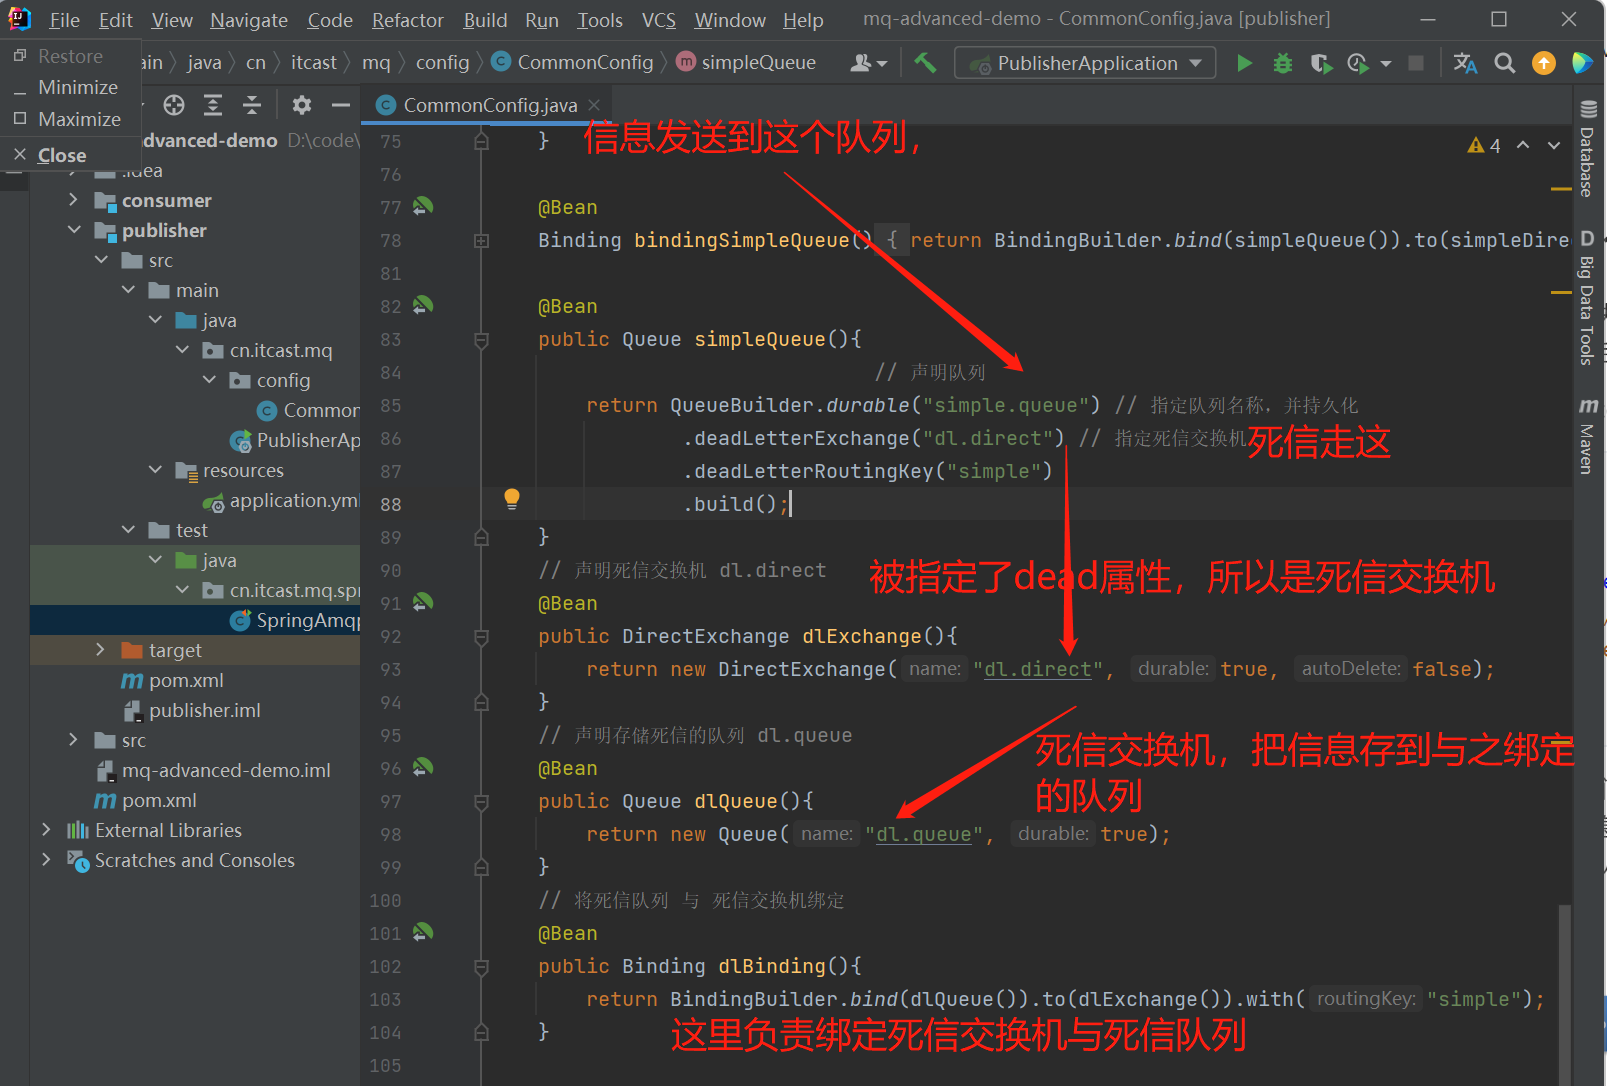The height and width of the screenshot is (1086, 1607).
Task: Open Project panel settings gear
Action: [x=302, y=105]
